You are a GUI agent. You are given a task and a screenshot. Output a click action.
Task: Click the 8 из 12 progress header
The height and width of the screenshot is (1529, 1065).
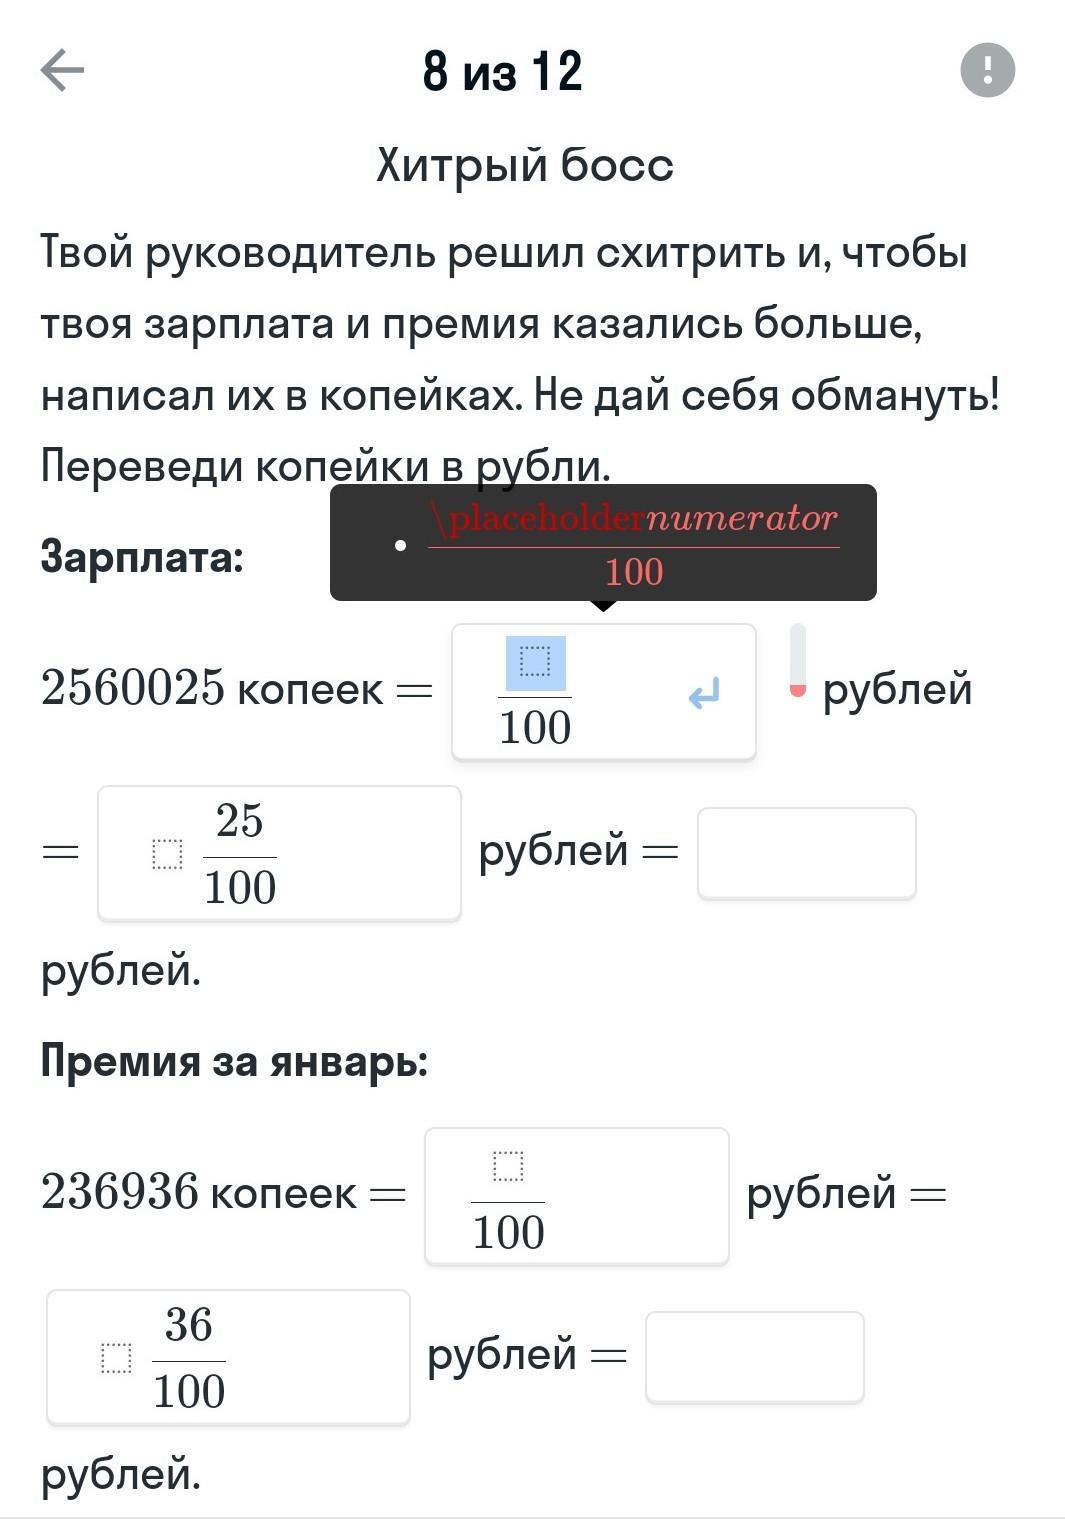pyautogui.click(x=504, y=70)
